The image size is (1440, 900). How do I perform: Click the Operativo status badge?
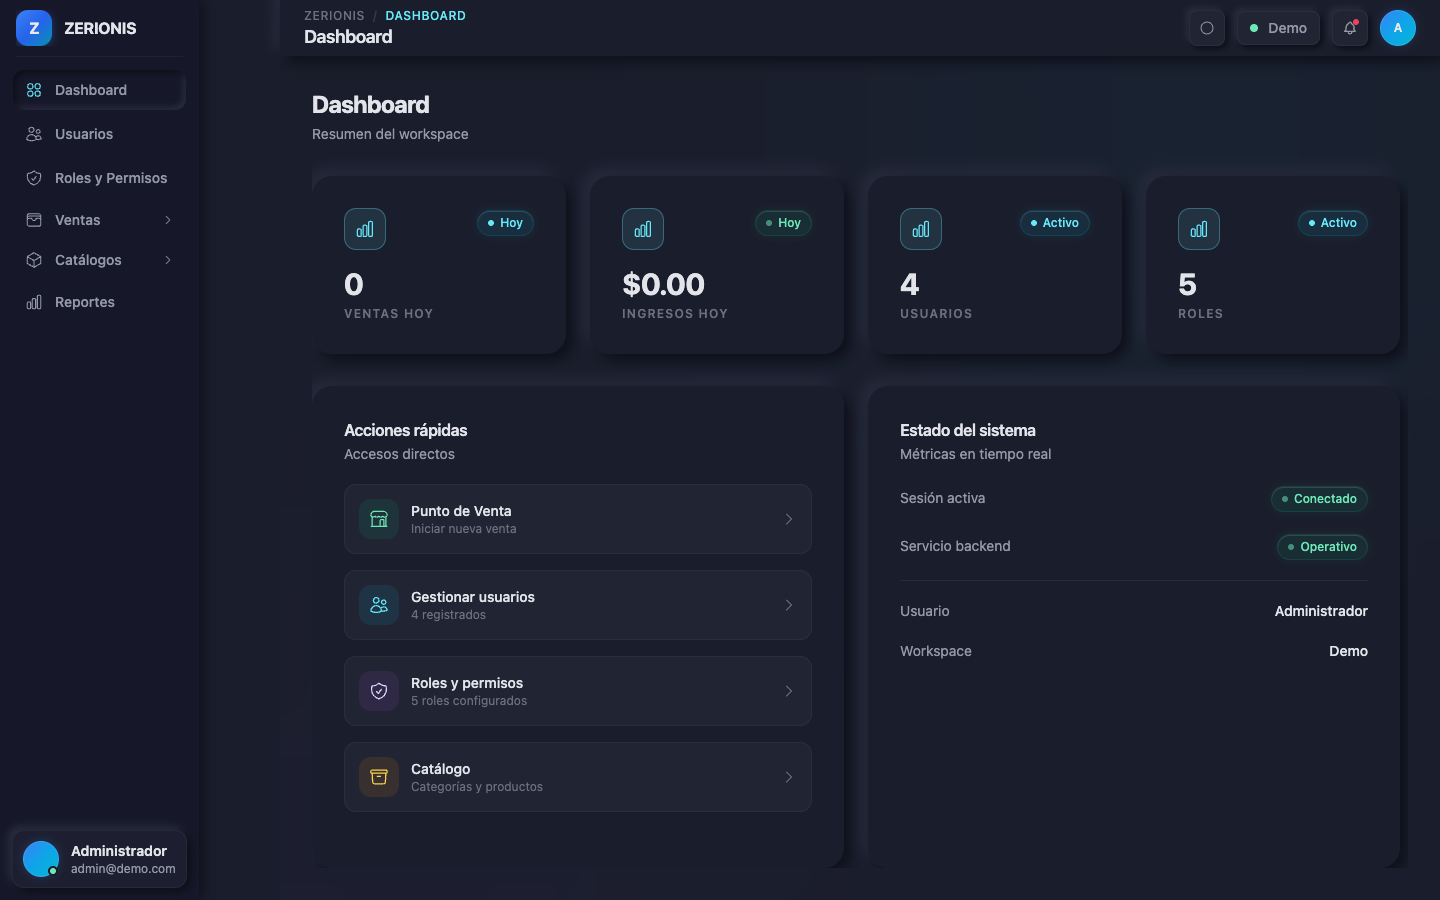pyautogui.click(x=1322, y=547)
